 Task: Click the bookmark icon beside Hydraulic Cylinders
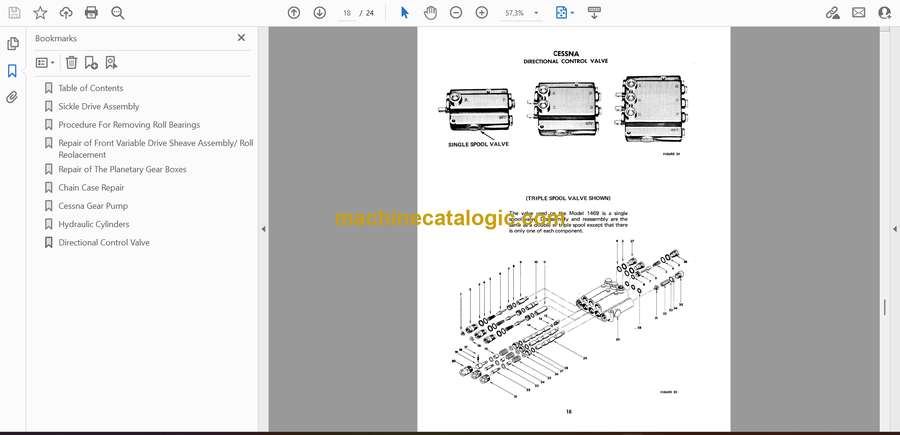click(49, 224)
